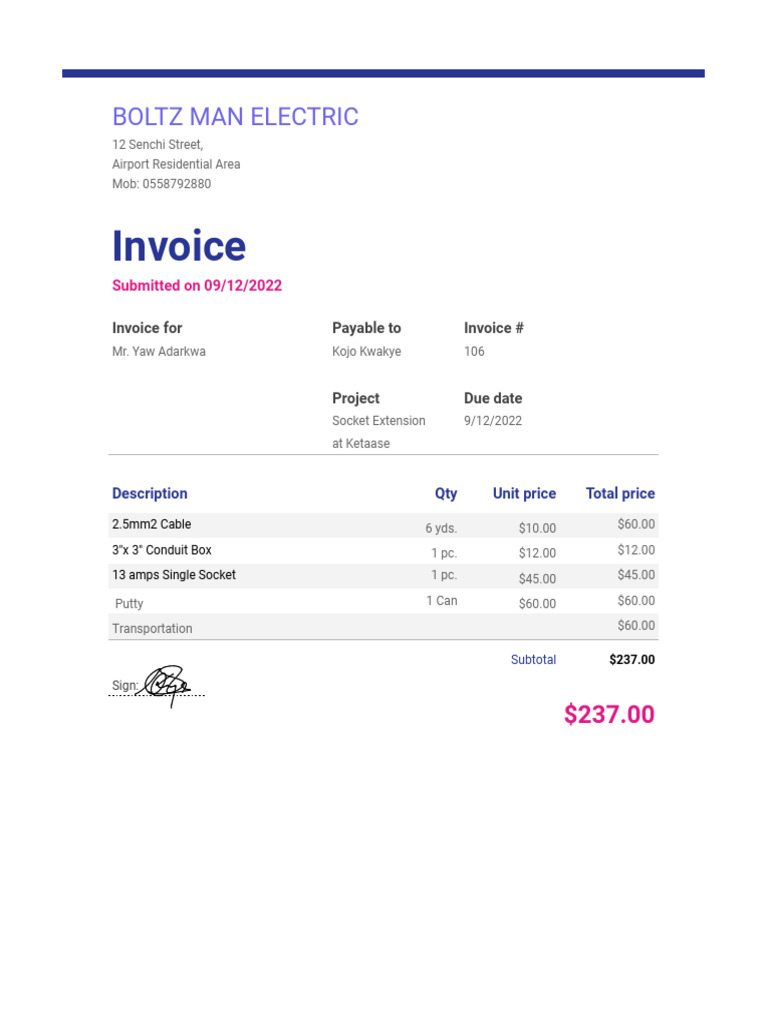Click the name Mr. Yaw Adarkwa
The image size is (768, 1024).
tap(159, 352)
